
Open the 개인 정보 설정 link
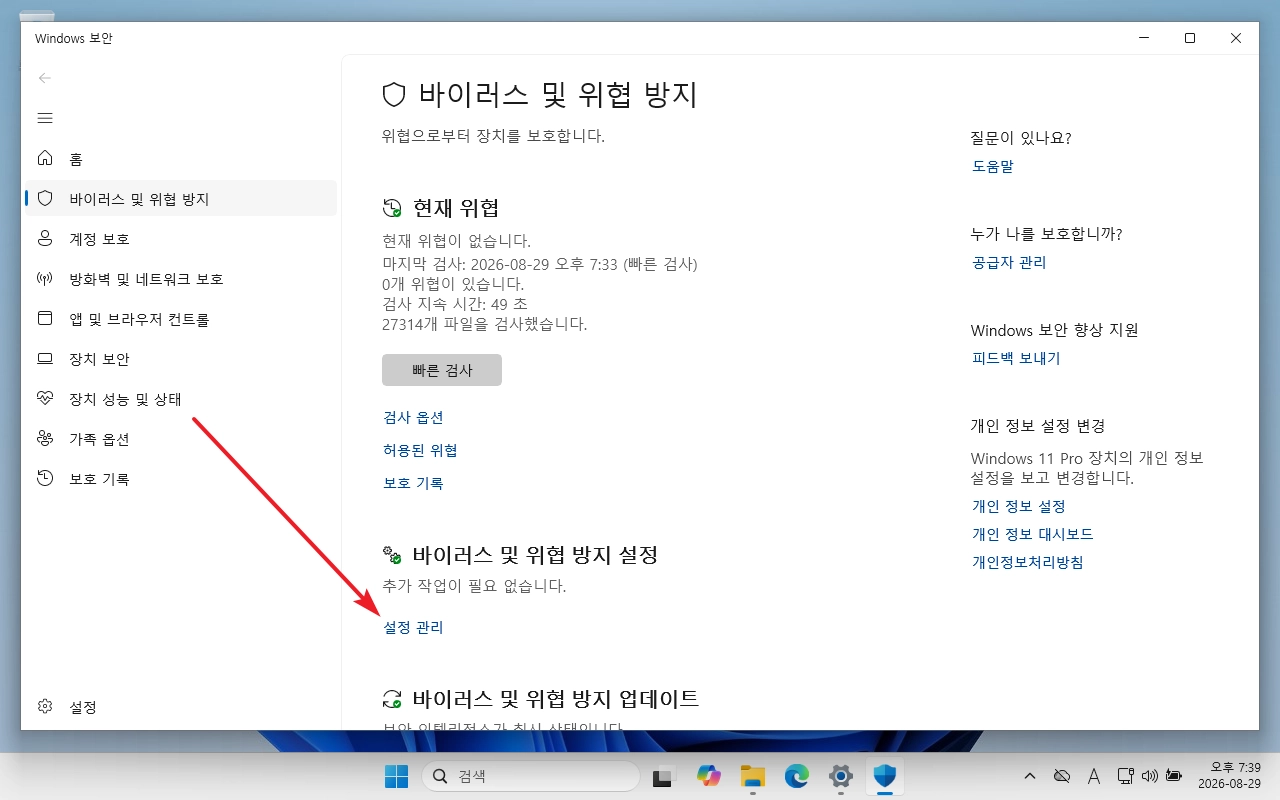point(1019,506)
